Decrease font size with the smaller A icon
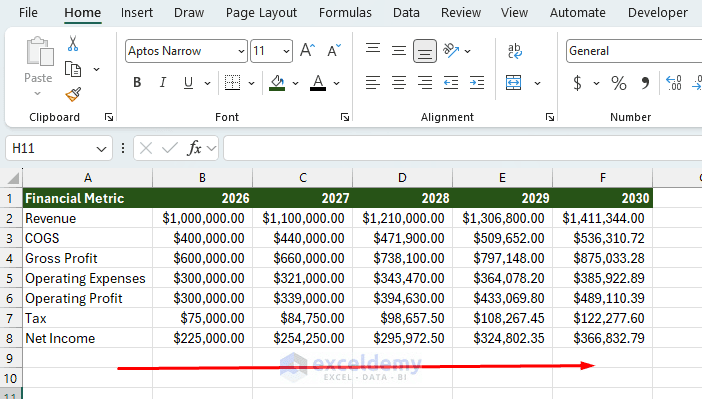This screenshot has width=702, height=399. (x=334, y=51)
